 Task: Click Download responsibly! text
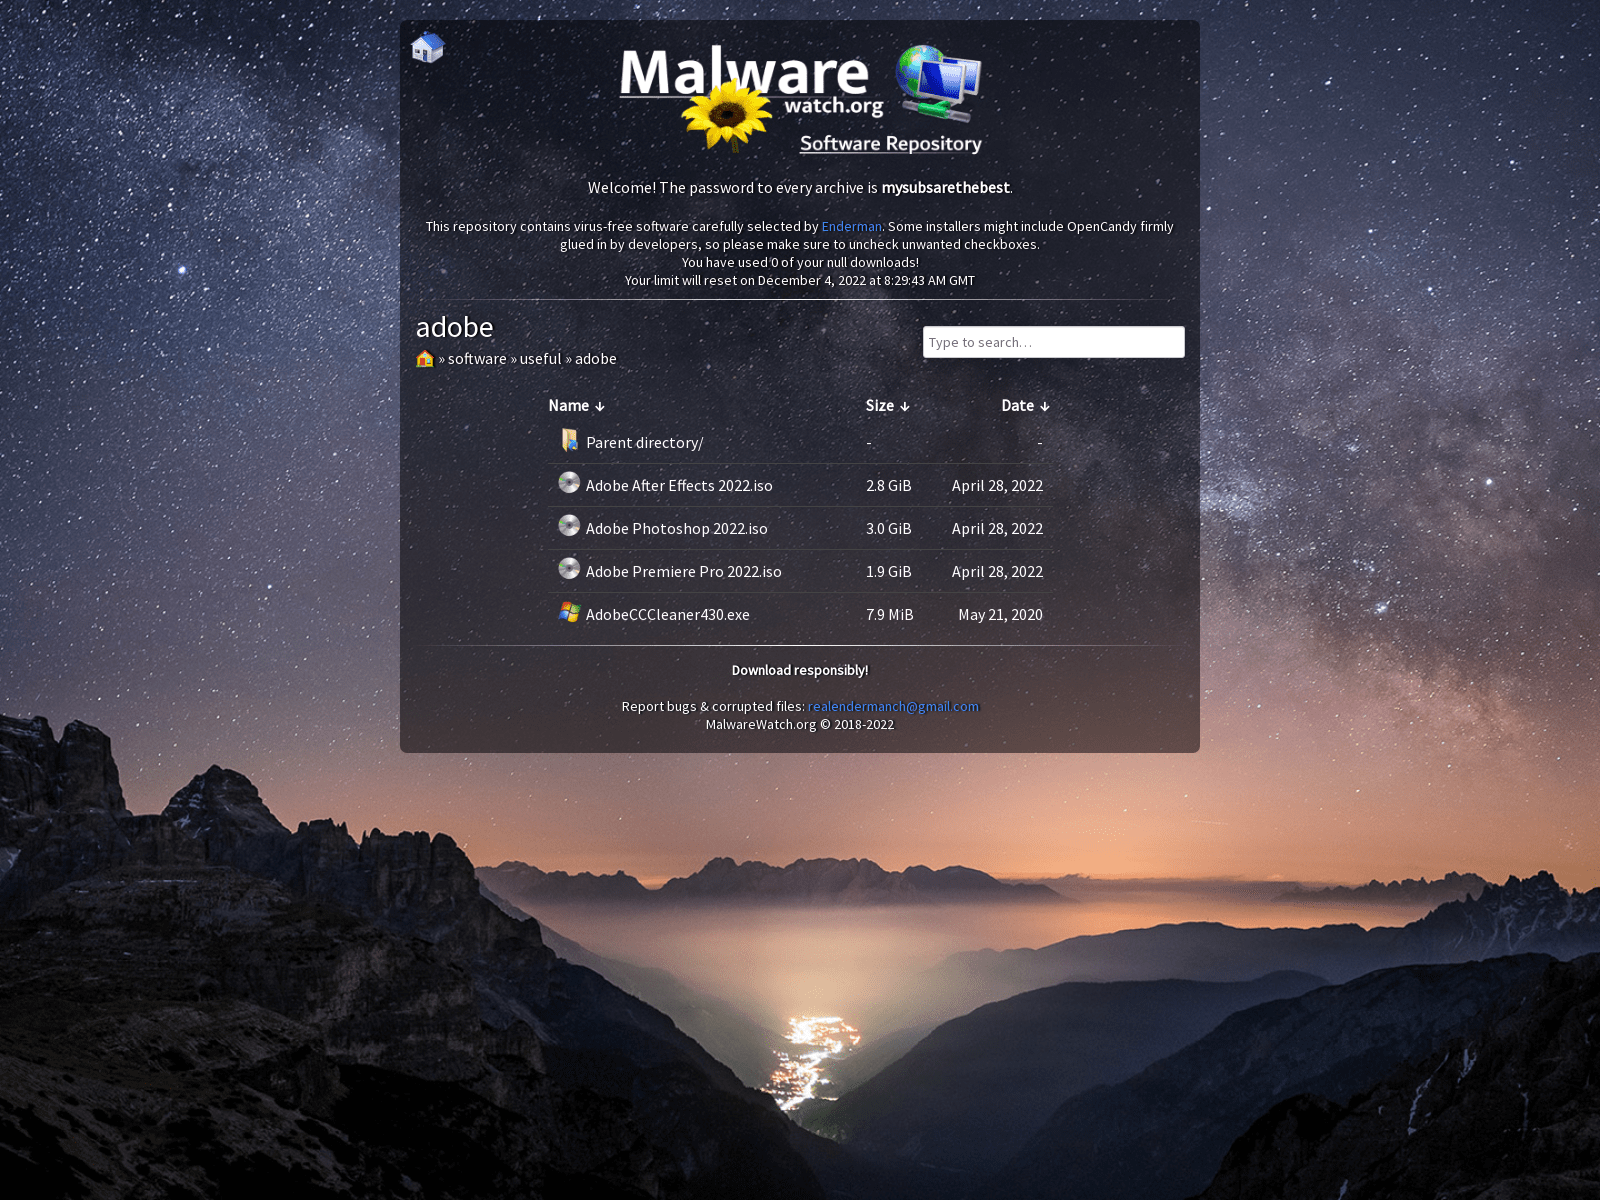[x=800, y=671]
